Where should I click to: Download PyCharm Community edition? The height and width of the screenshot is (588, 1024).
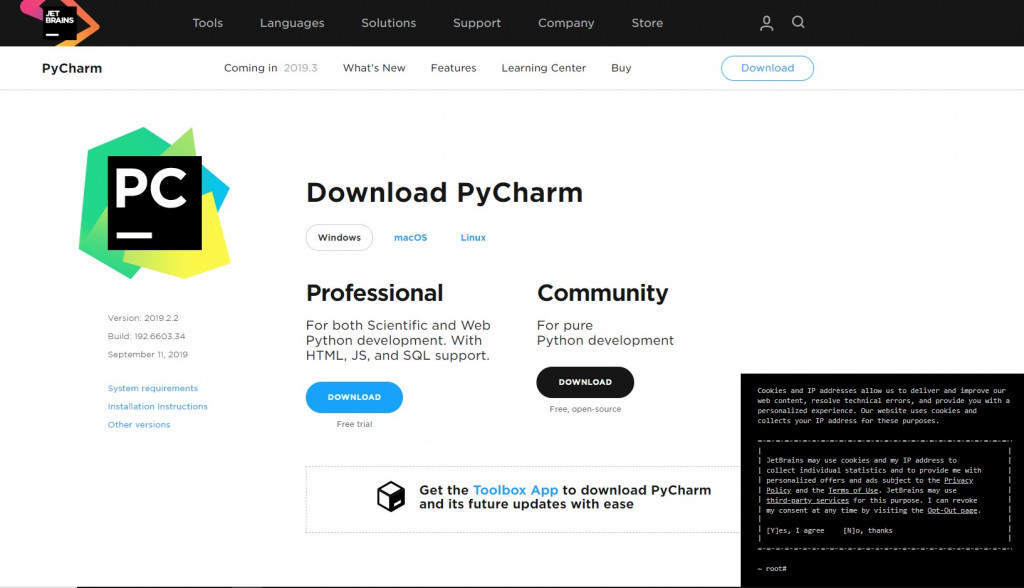pos(585,382)
